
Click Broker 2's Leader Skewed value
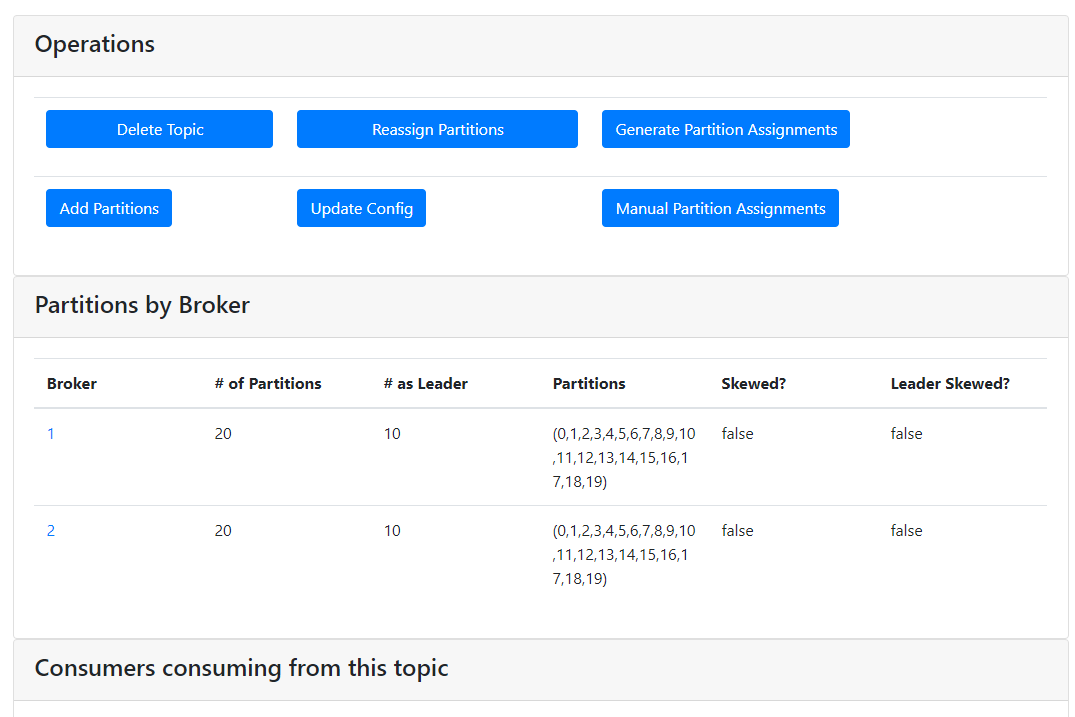tap(906, 531)
